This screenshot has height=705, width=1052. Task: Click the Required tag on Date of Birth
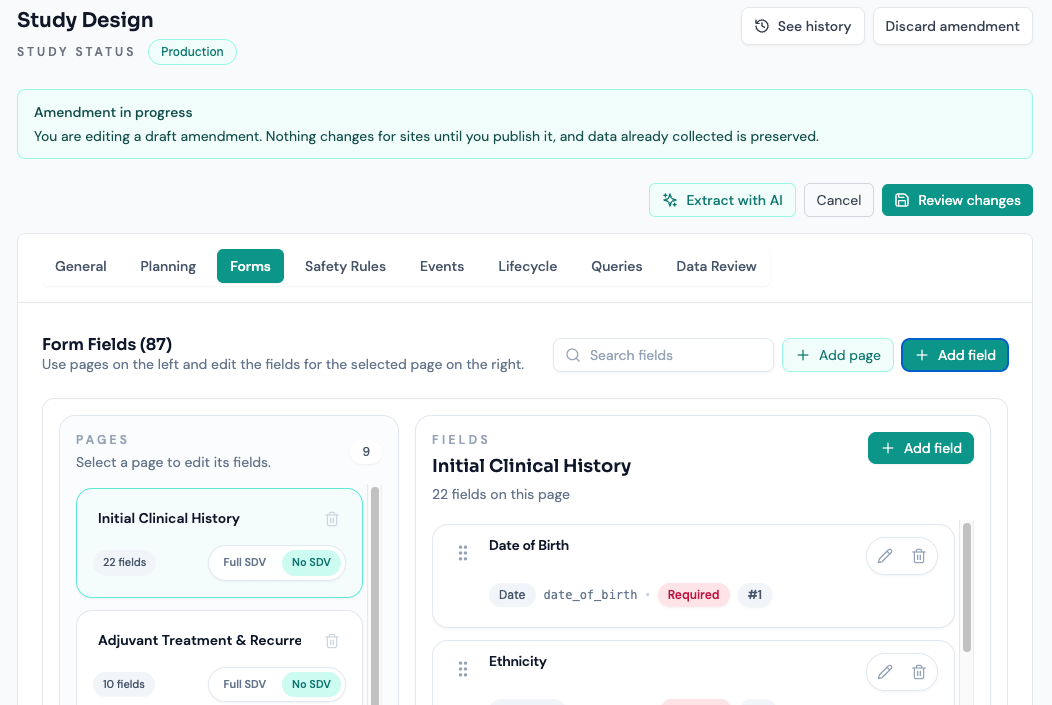(693, 595)
